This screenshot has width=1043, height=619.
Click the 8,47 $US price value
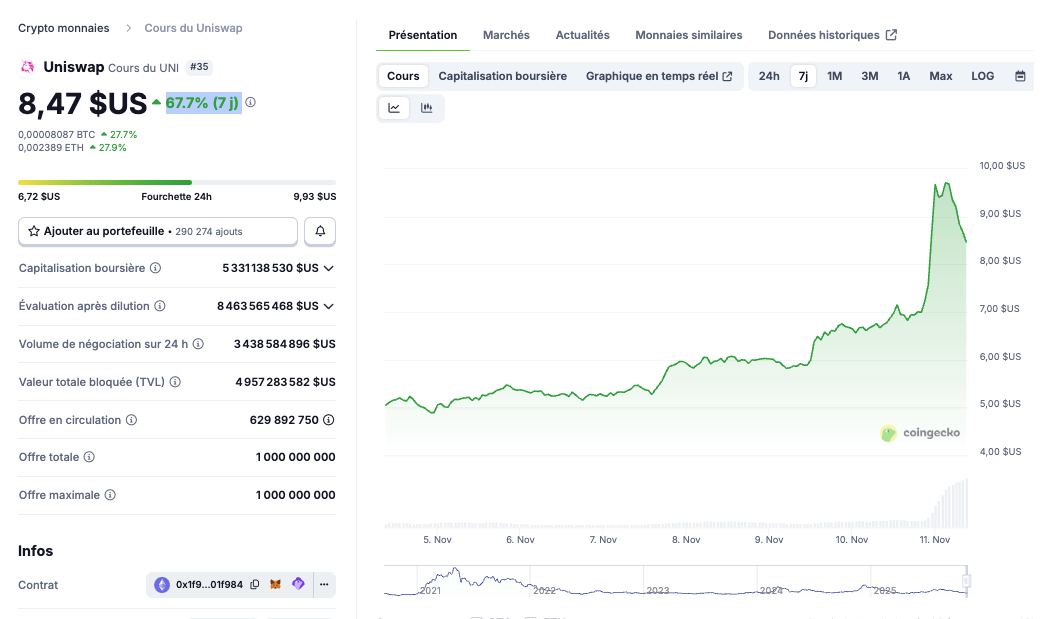click(82, 103)
